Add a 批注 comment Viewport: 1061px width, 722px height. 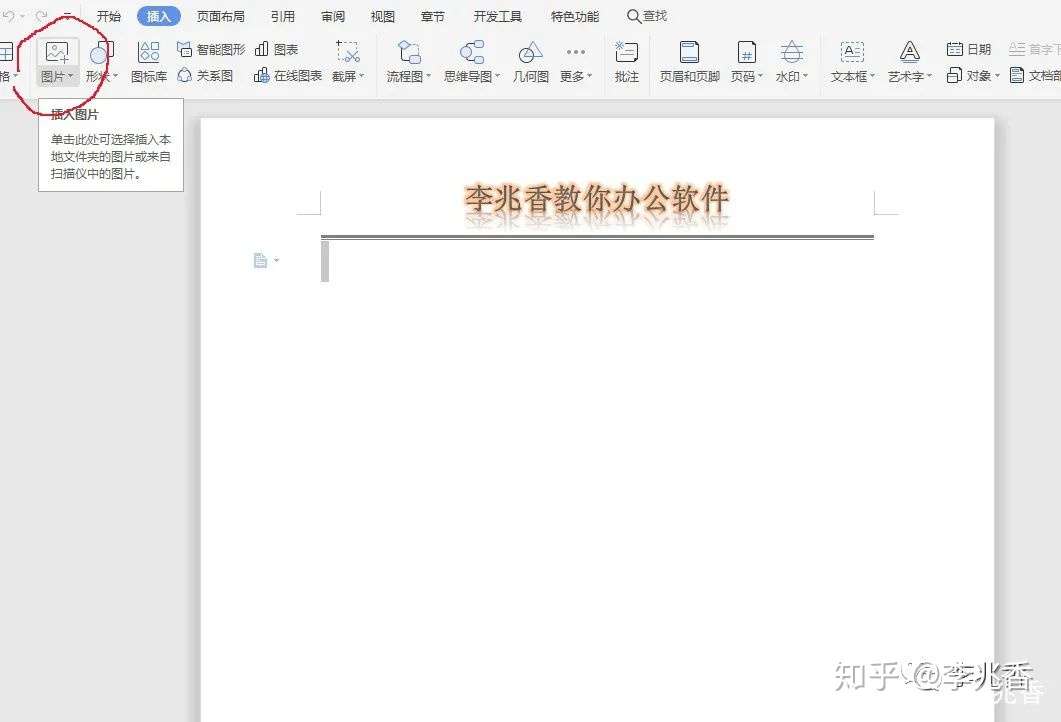626,60
